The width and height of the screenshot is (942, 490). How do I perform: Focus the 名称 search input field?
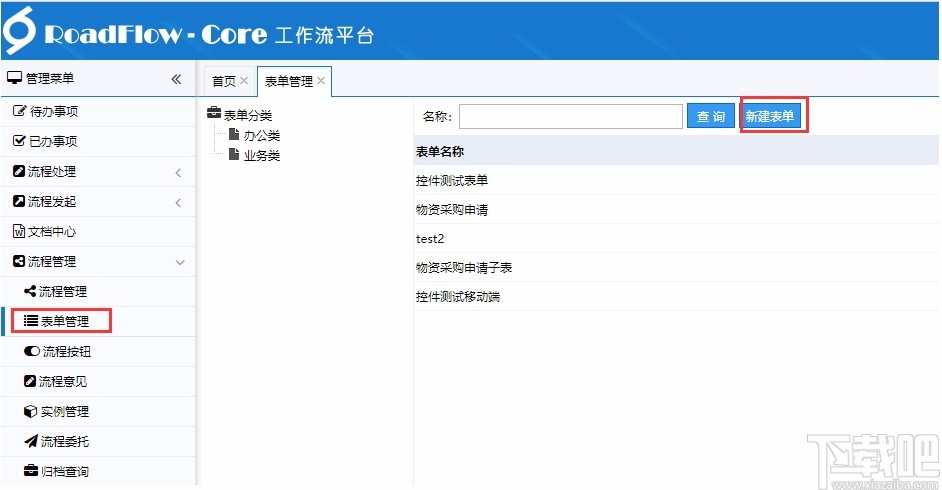(x=571, y=116)
